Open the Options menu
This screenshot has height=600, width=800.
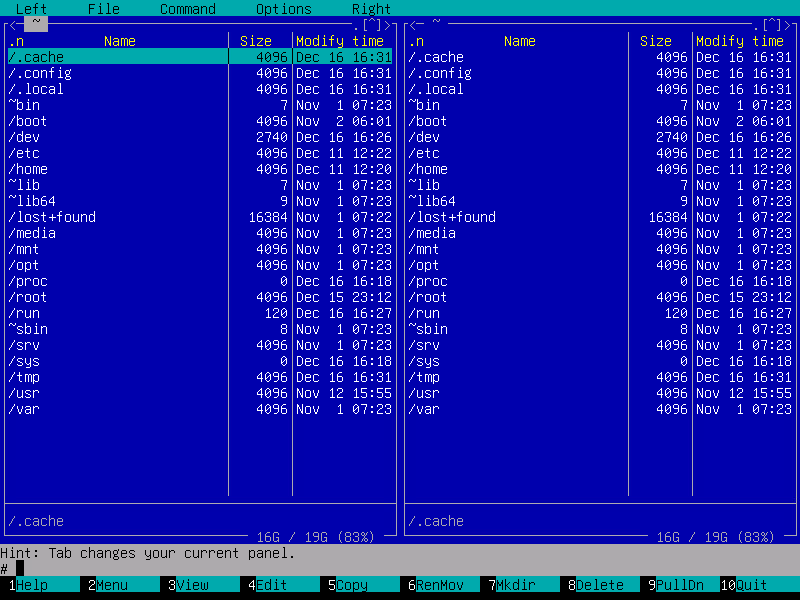[x=283, y=8]
